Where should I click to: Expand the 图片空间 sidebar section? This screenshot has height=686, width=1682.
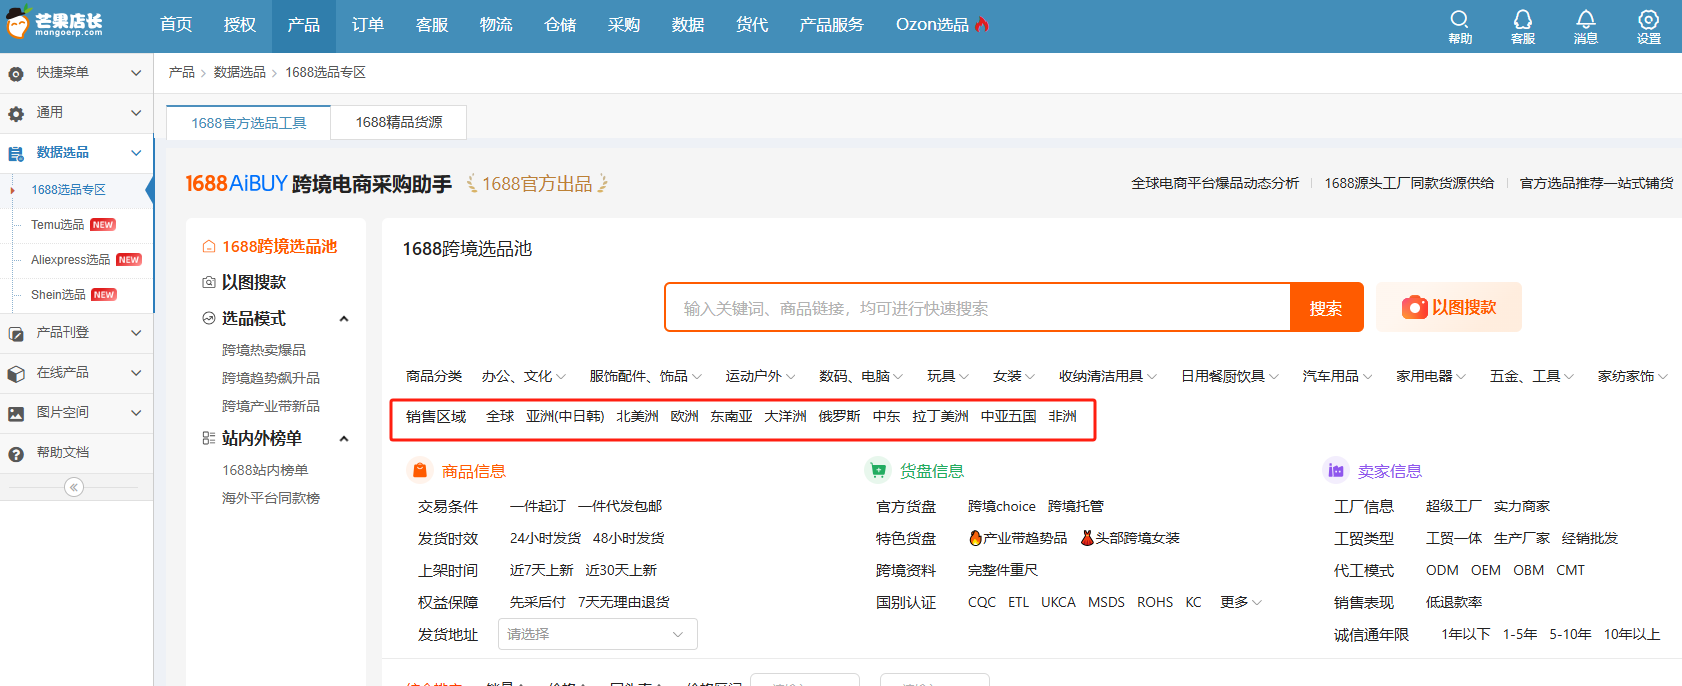[x=136, y=412]
